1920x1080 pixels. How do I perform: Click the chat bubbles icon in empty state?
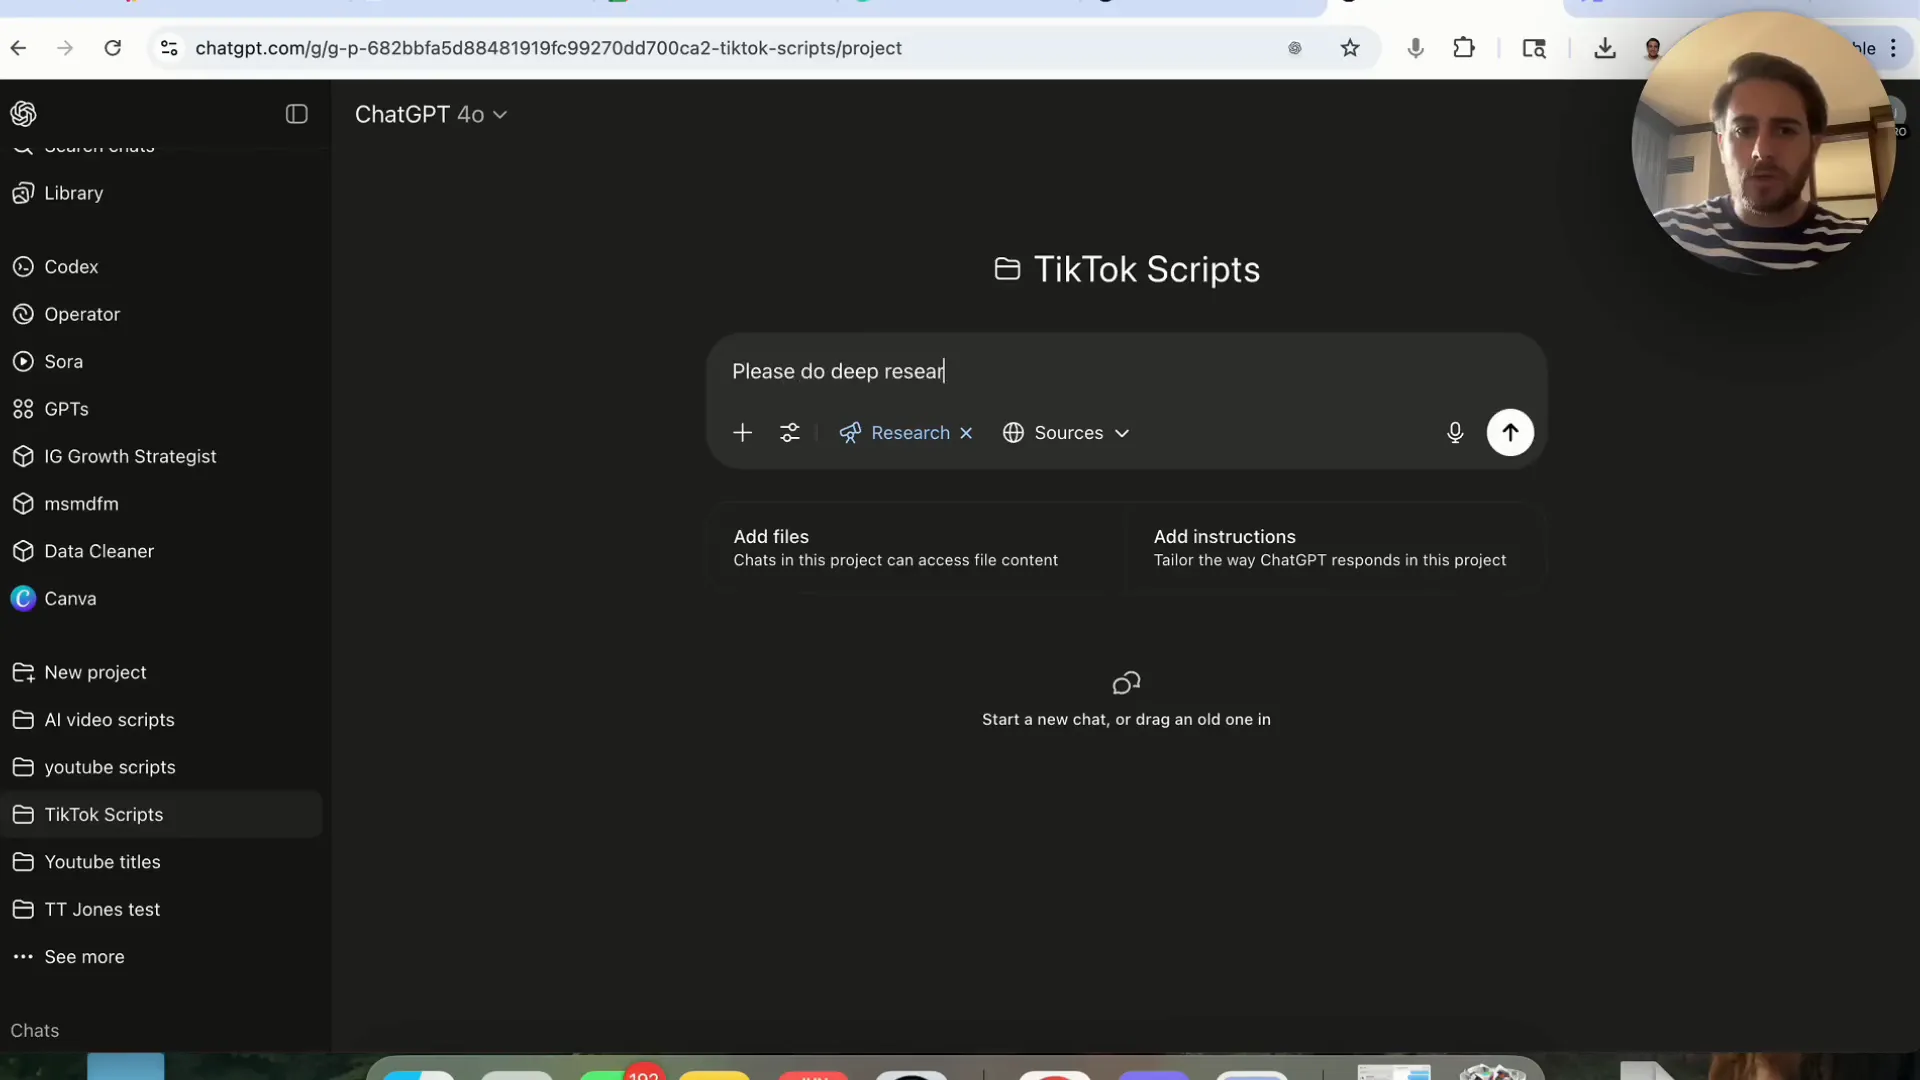click(x=1126, y=684)
